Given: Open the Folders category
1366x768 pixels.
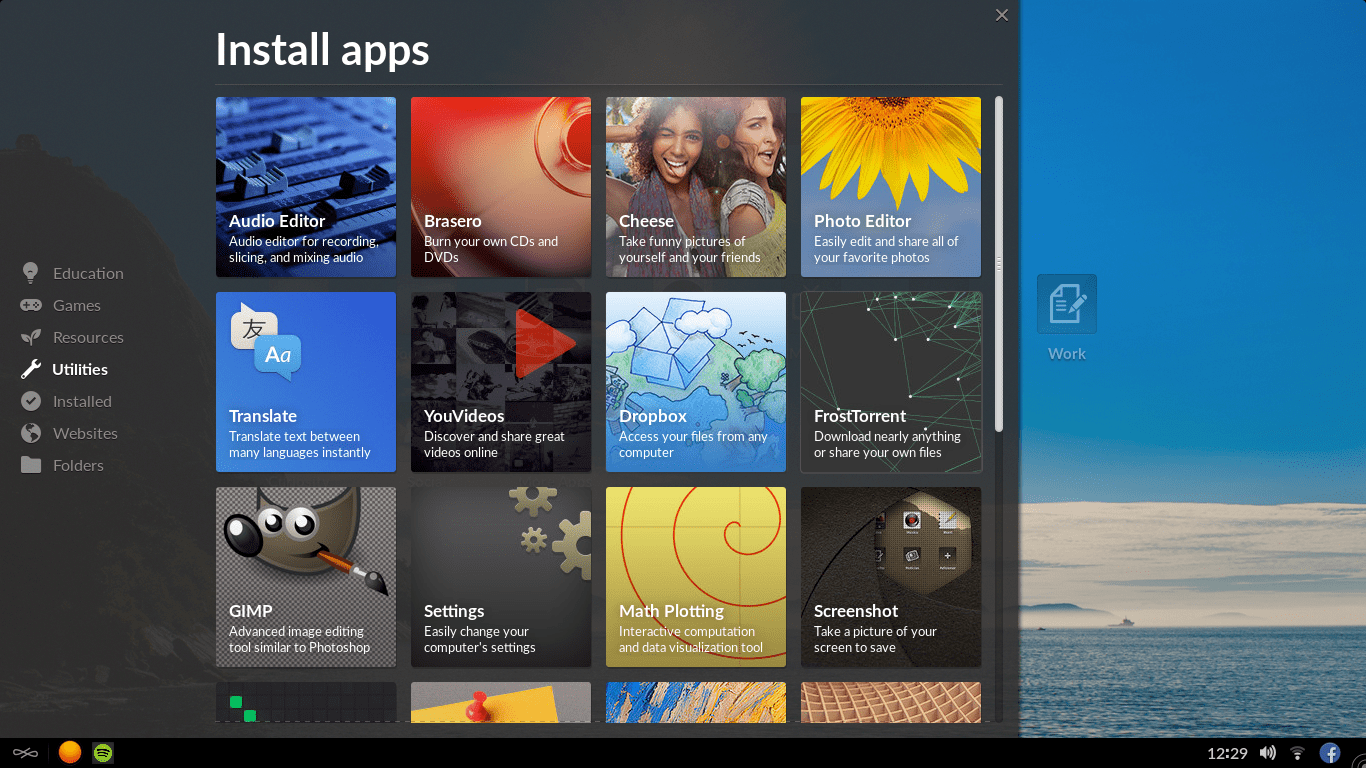Looking at the screenshot, I should point(78,465).
